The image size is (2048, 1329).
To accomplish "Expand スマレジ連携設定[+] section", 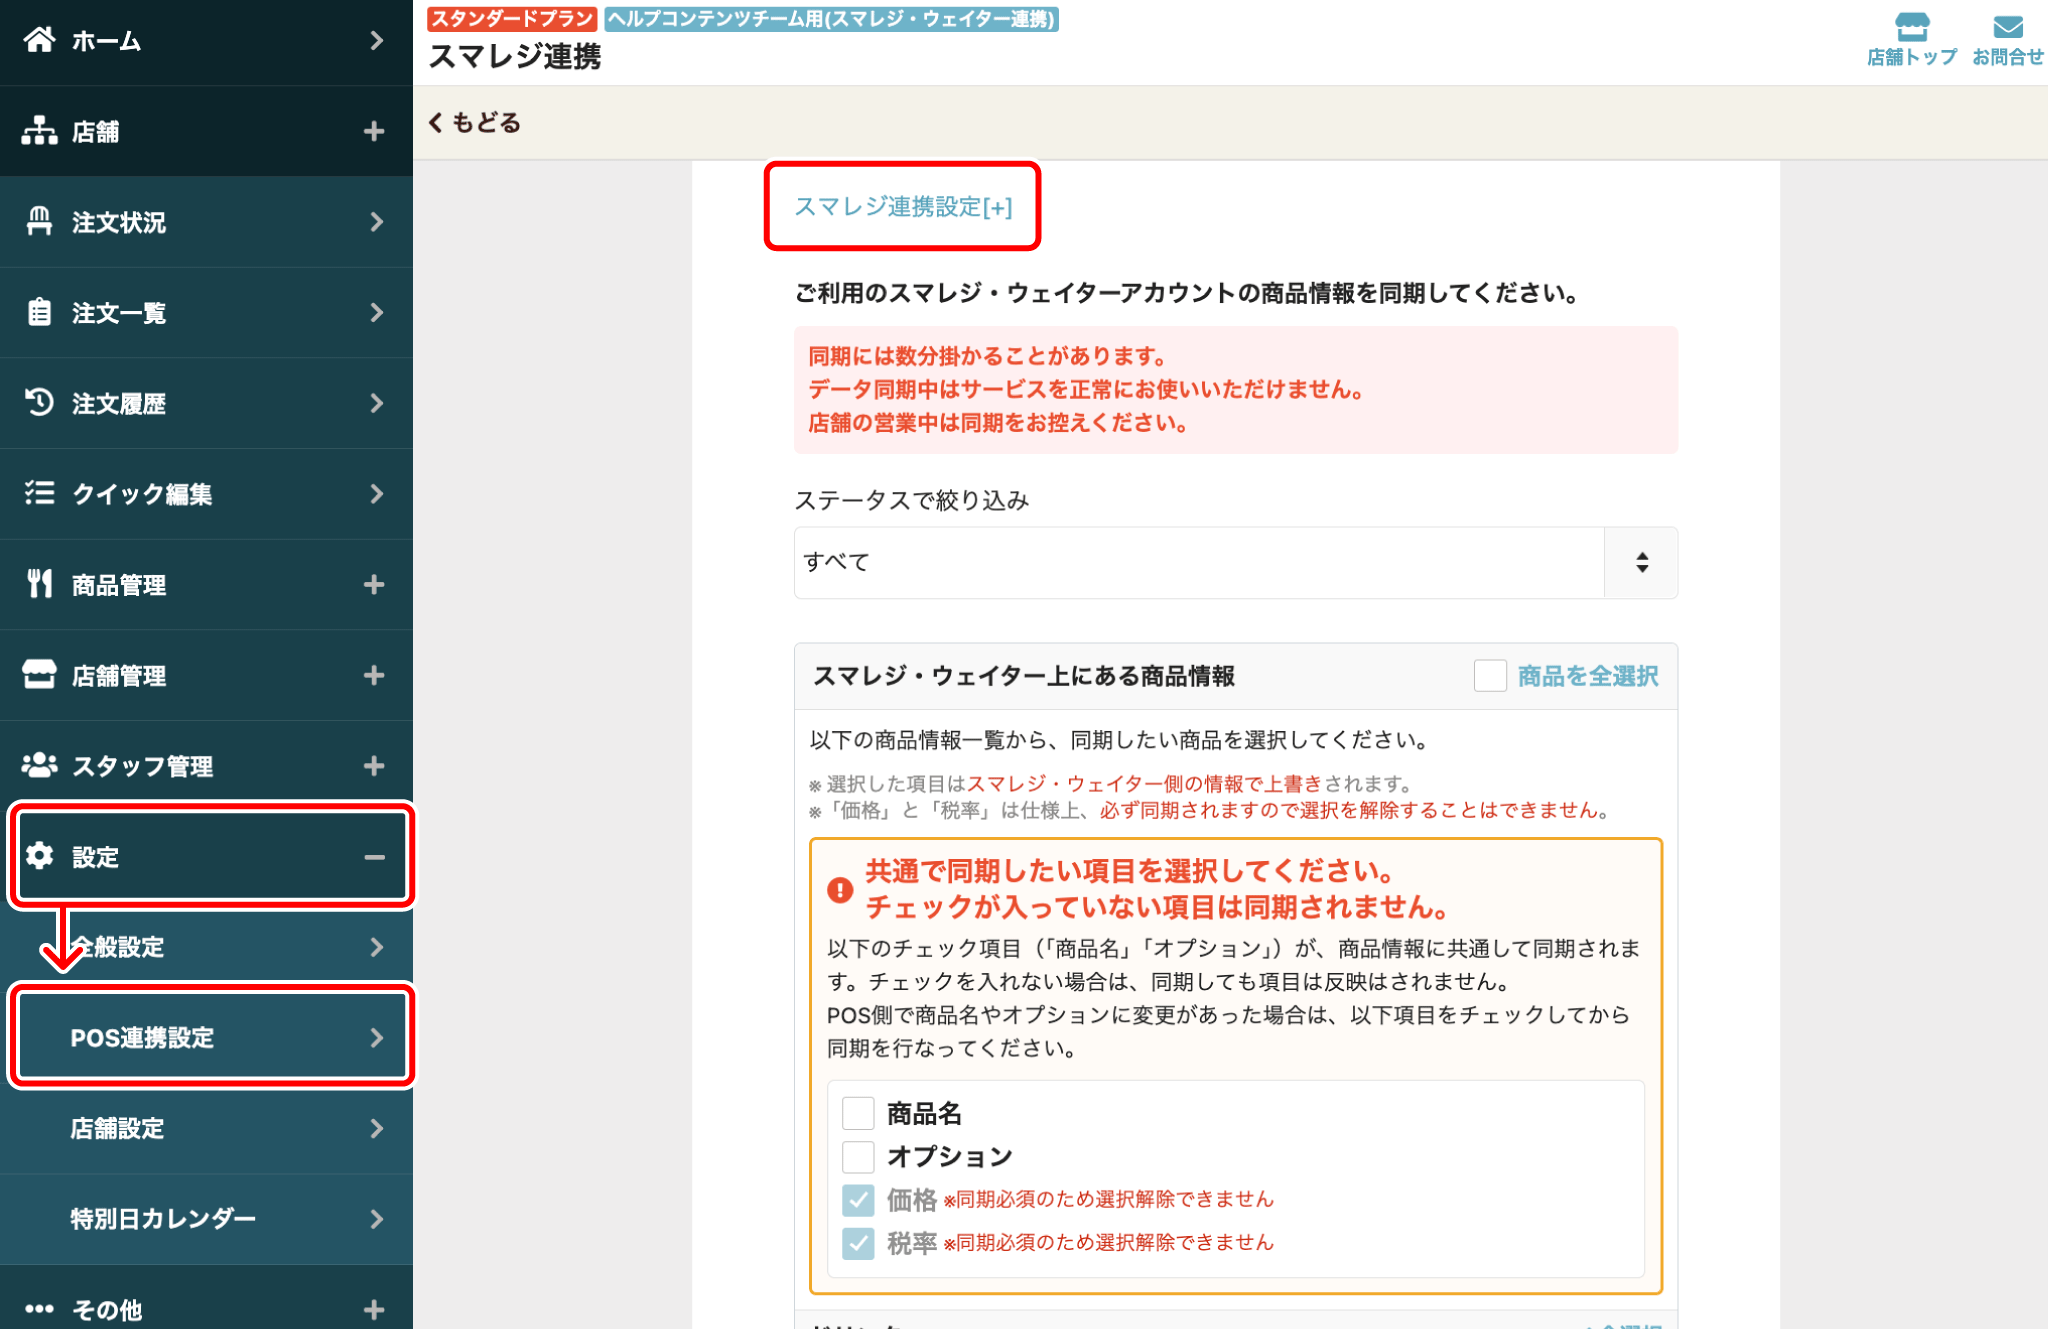I will 903,206.
